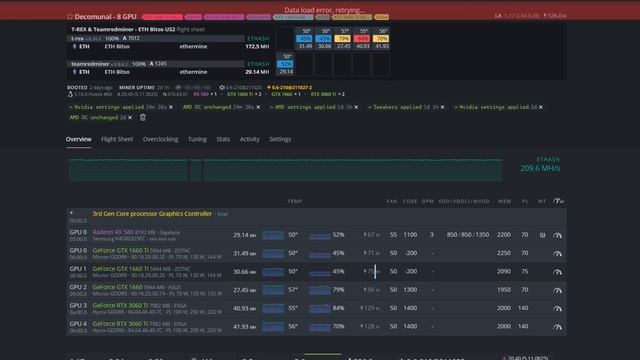
Task: Click fan speed chart in RX 580 row
Action: click(x=320, y=235)
